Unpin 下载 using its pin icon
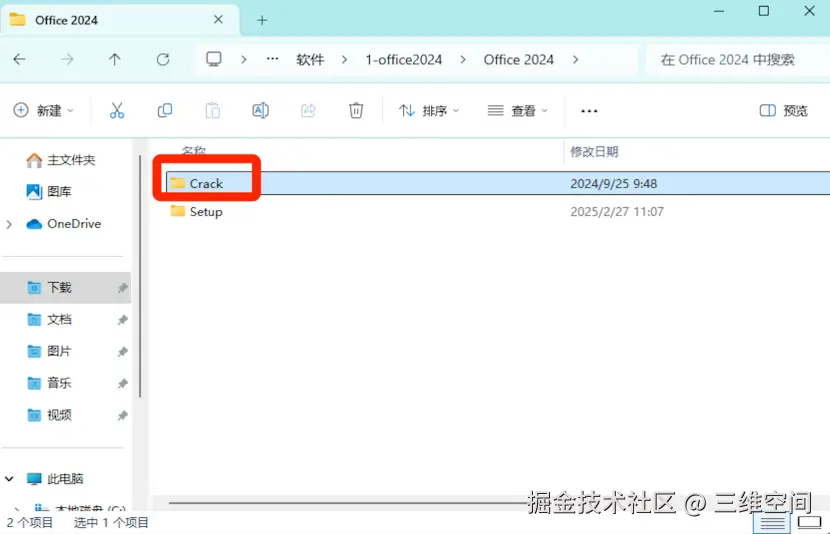Viewport: 830px width, 534px height. pyautogui.click(x=122, y=288)
